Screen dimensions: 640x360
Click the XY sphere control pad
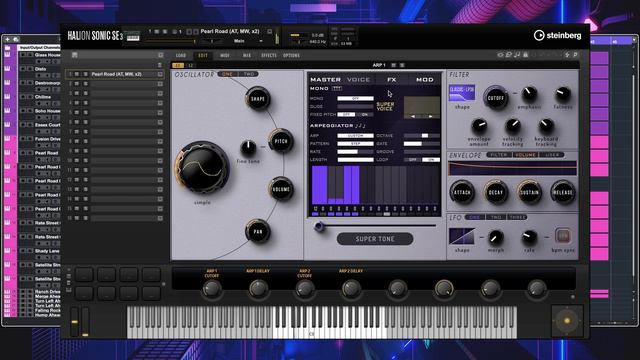[x=567, y=320]
